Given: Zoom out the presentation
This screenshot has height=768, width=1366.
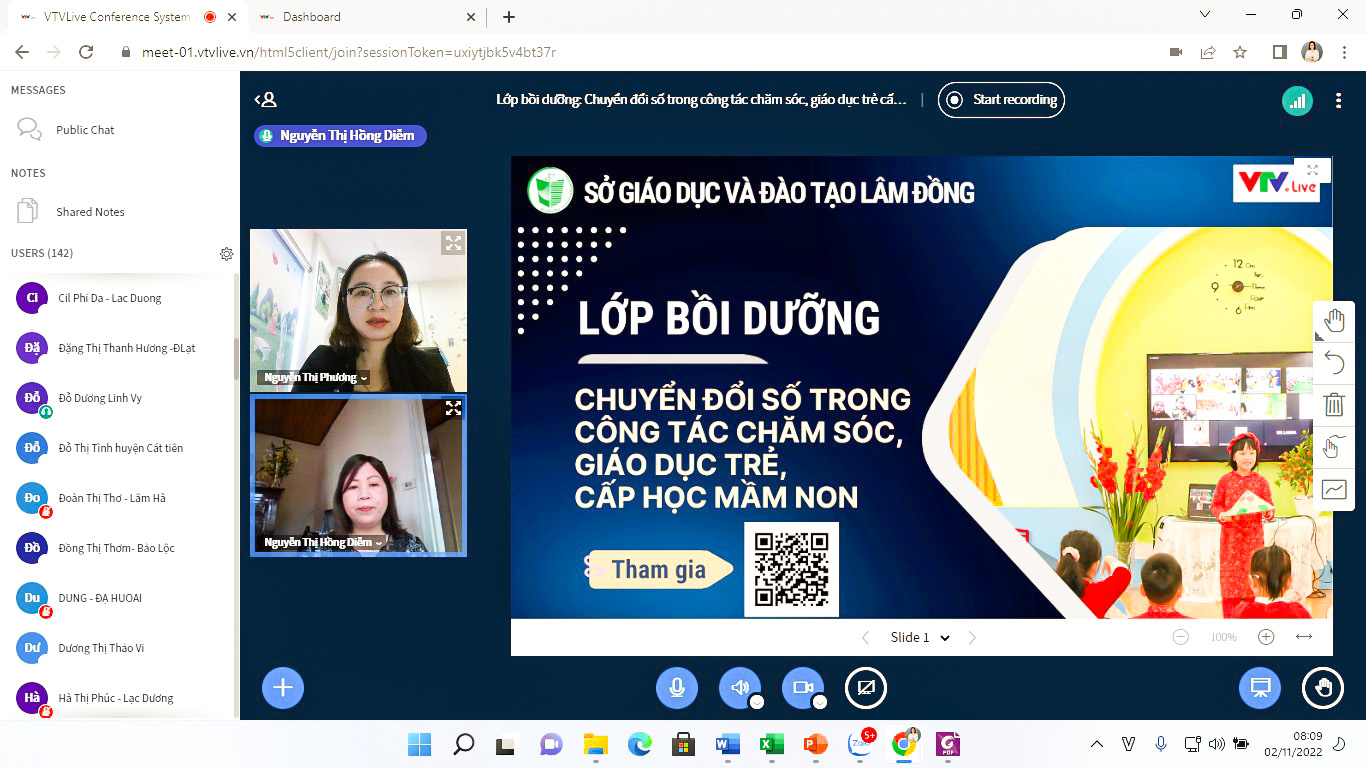Looking at the screenshot, I should coord(1181,637).
